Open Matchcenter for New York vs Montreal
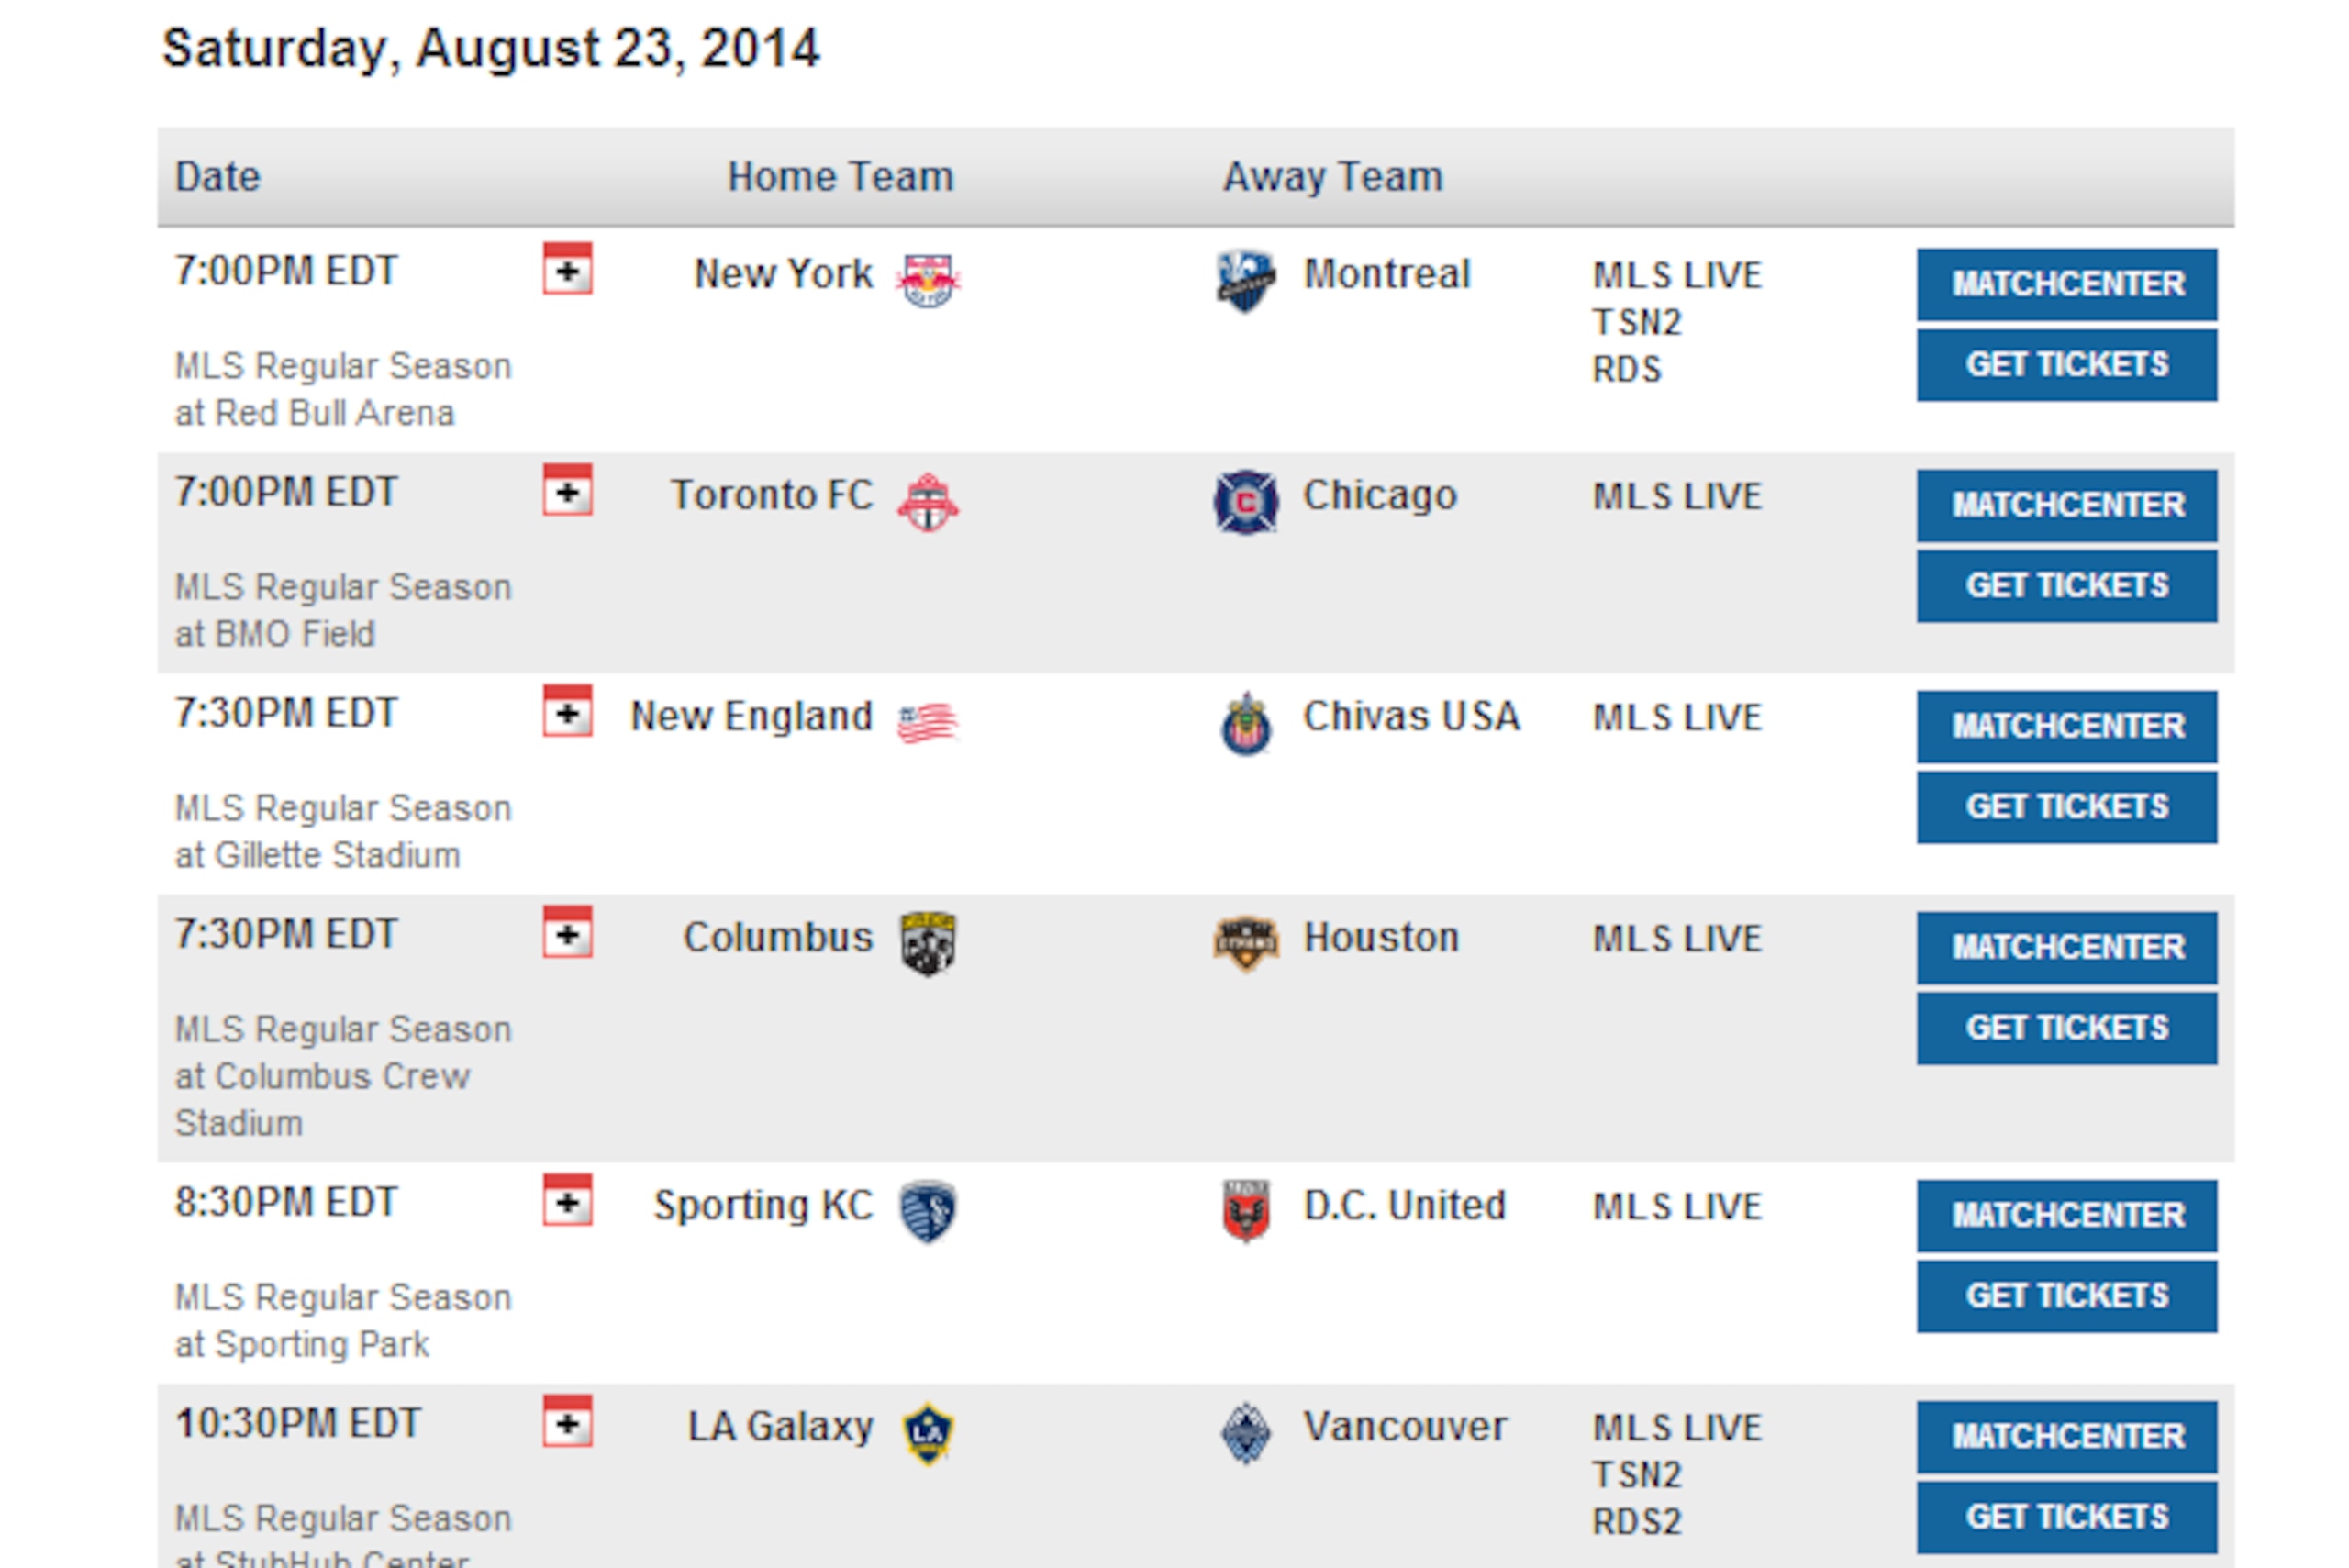 point(2066,285)
